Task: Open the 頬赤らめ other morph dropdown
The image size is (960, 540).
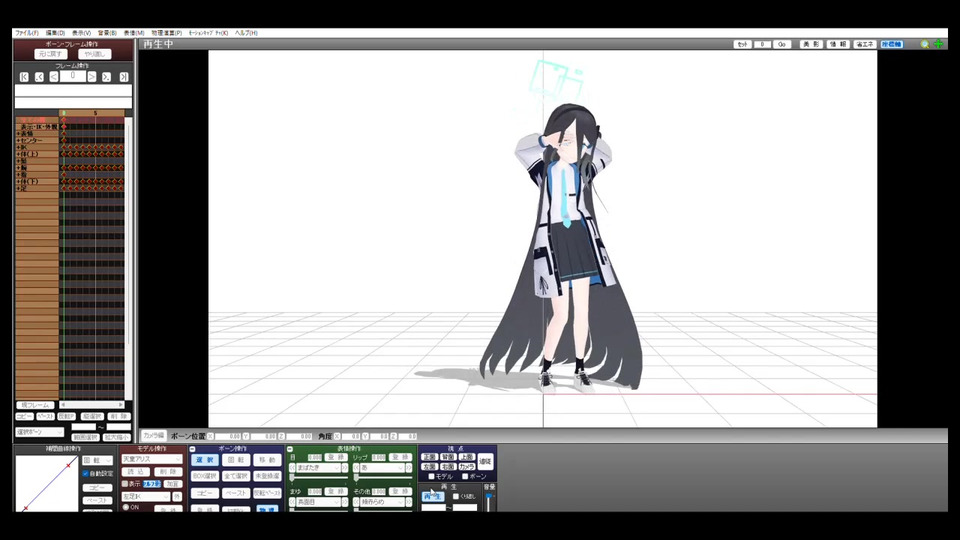Action: click(382, 502)
